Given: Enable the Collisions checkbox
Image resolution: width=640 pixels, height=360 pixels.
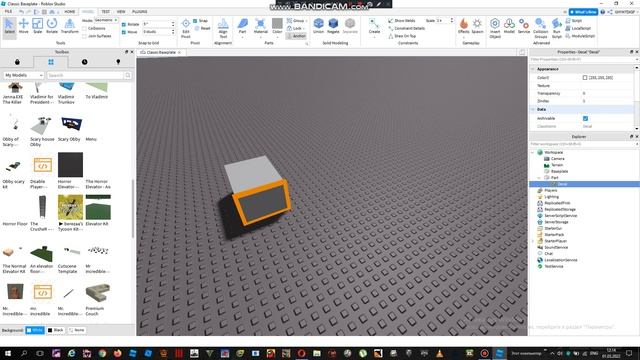Looking at the screenshot, I should point(84,29).
